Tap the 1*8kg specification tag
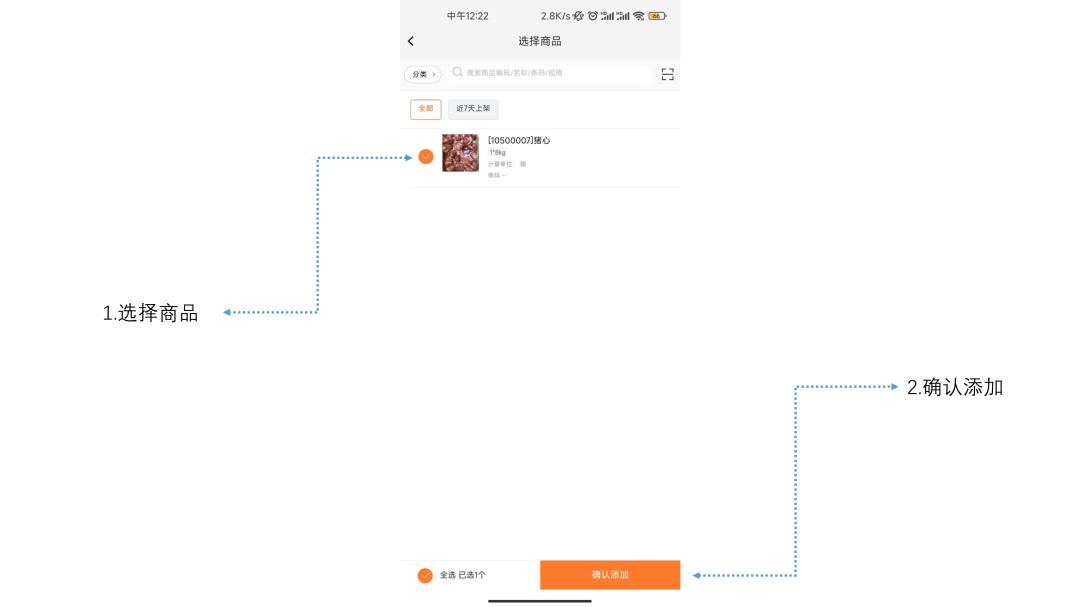The width and height of the screenshot is (1080, 607). [x=497, y=153]
